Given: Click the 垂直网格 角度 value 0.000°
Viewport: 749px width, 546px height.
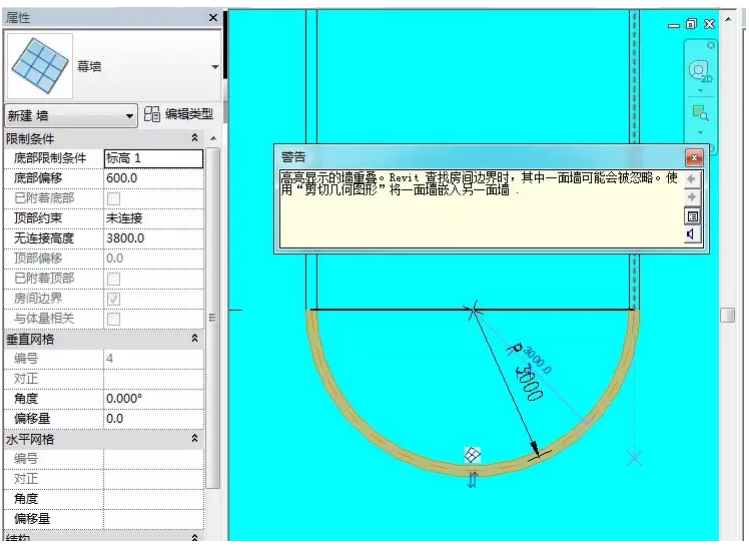Looking at the screenshot, I should (x=153, y=399).
